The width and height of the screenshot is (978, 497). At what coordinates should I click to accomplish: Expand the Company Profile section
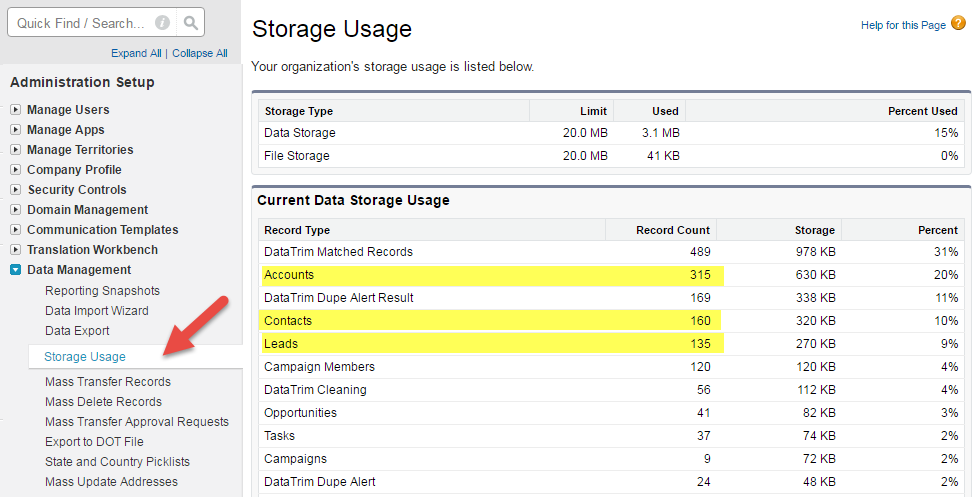16,170
